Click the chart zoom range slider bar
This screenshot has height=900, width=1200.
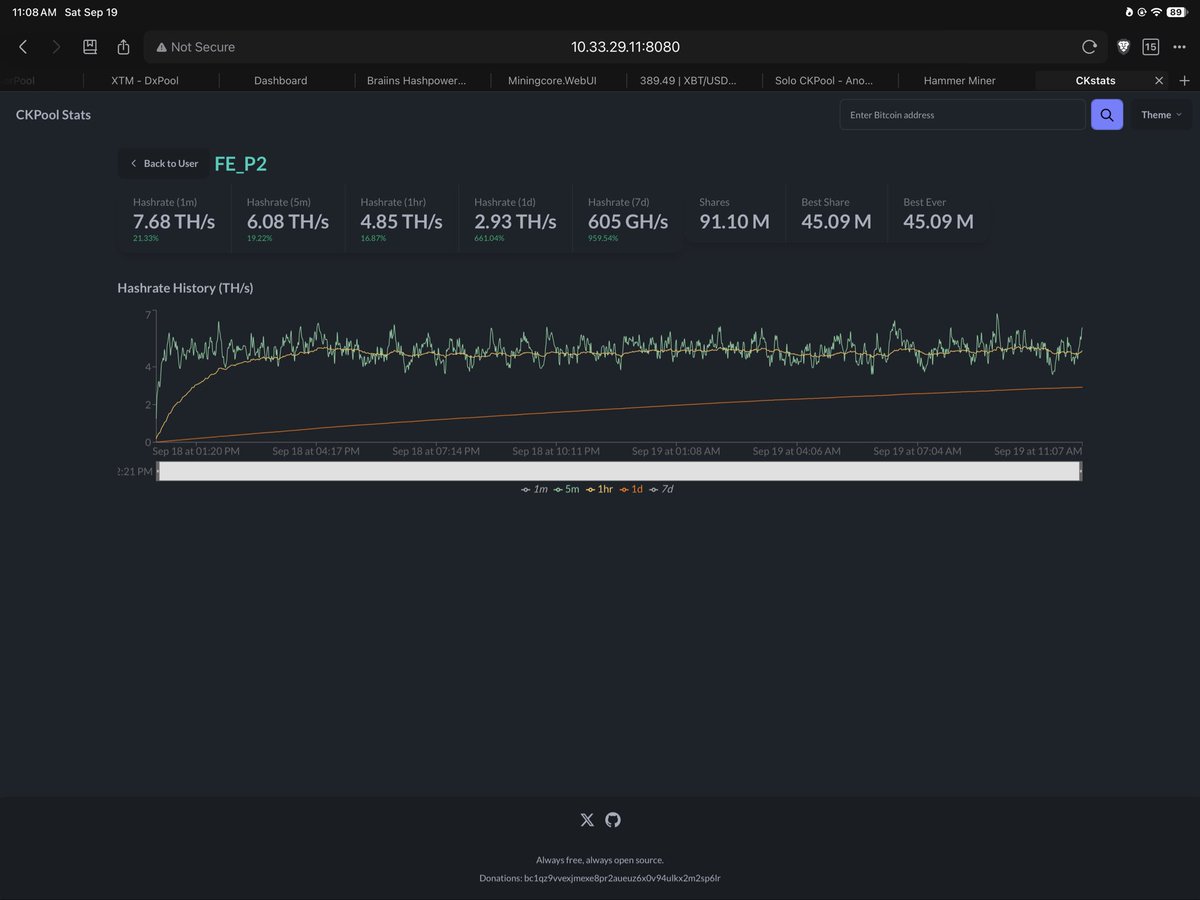click(620, 471)
